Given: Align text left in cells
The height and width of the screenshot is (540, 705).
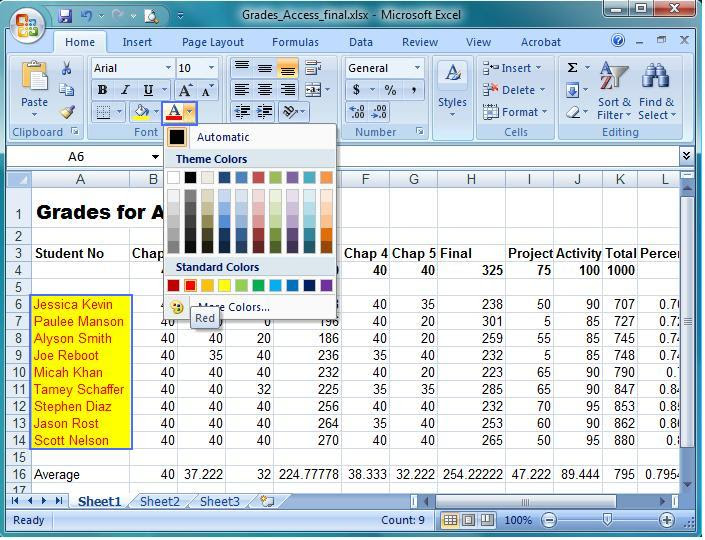Looking at the screenshot, I should tap(242, 90).
